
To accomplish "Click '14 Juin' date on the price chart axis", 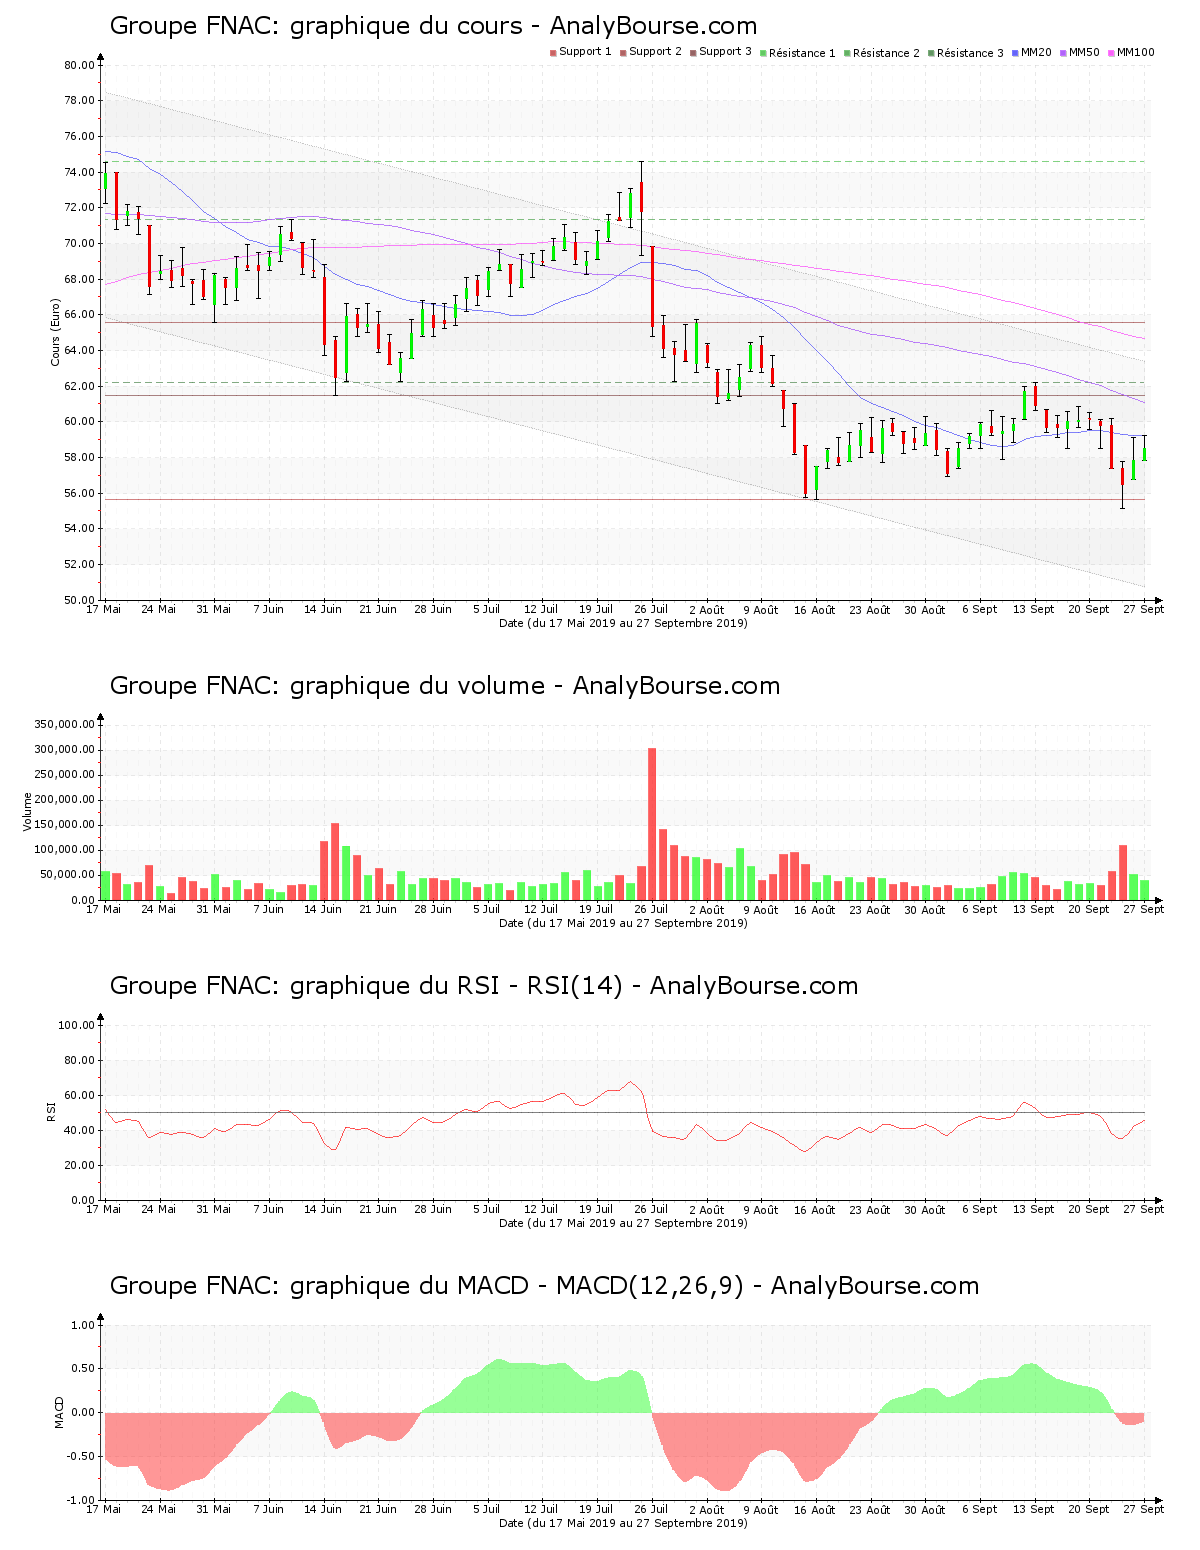I will [323, 609].
